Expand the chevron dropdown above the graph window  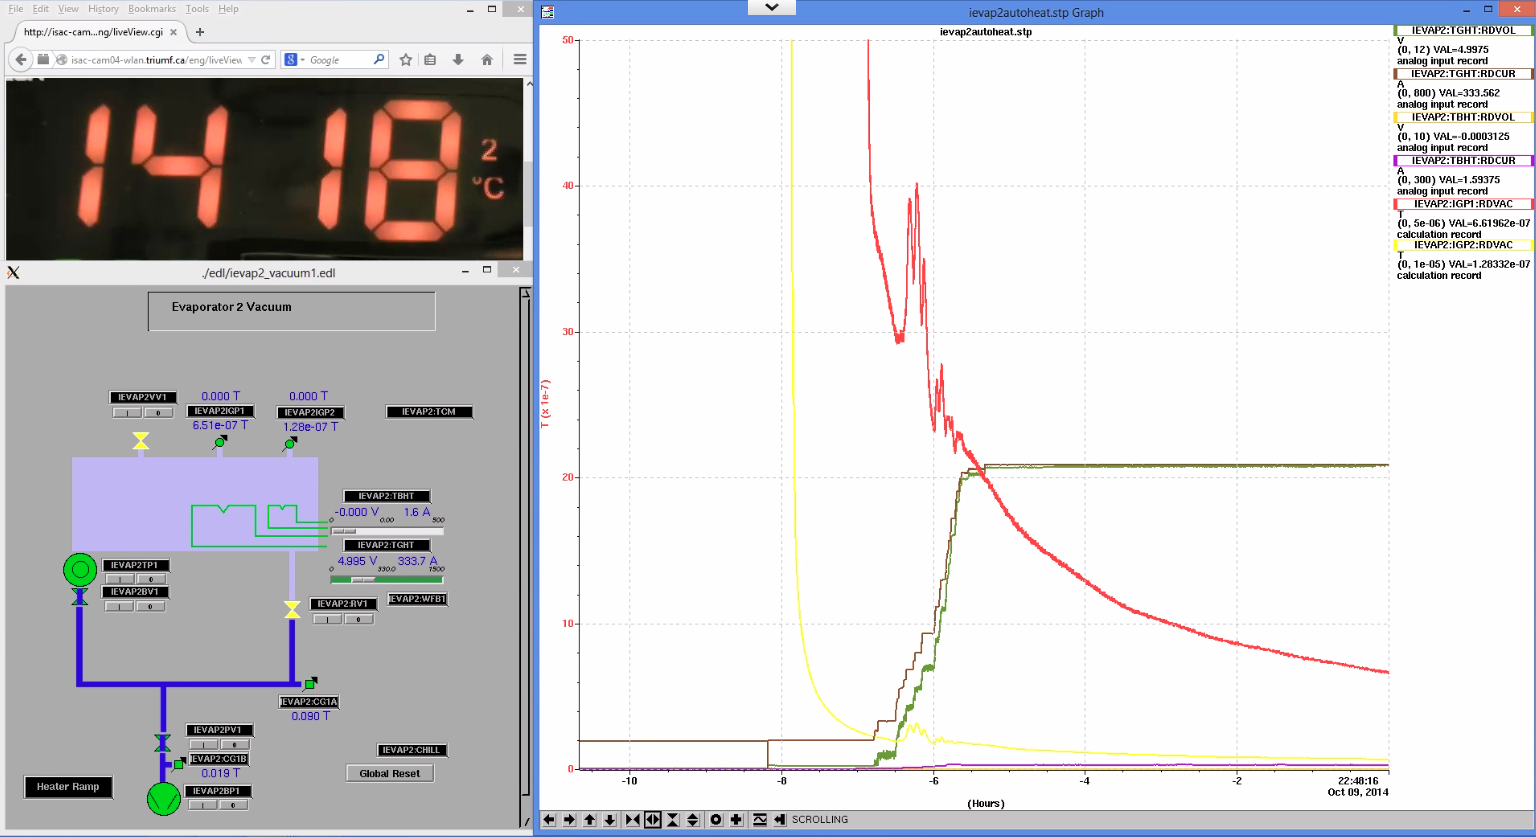point(772,7)
